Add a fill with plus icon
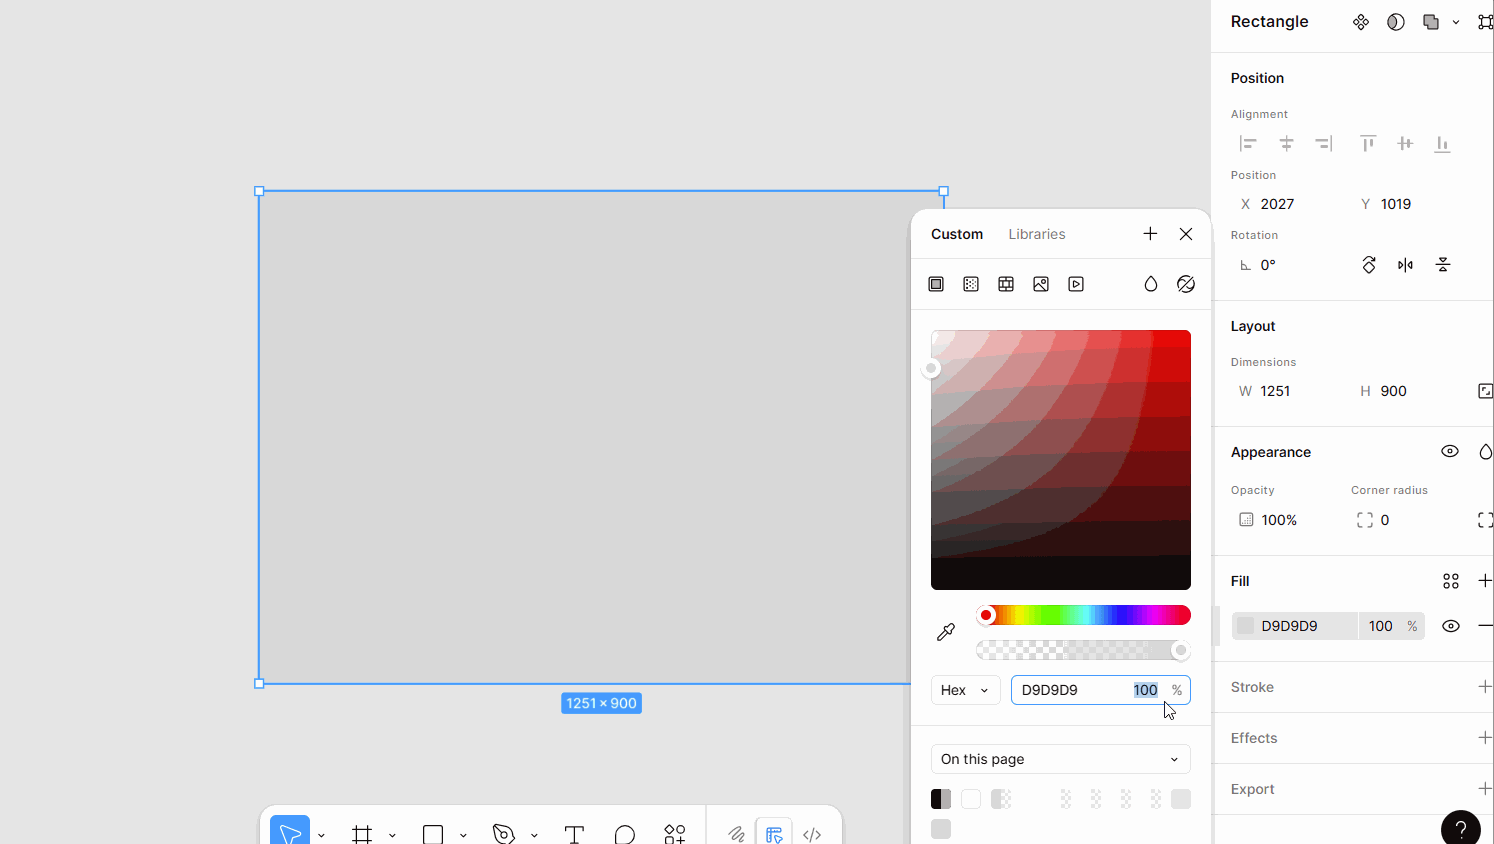Image resolution: width=1494 pixels, height=844 pixels. (1485, 581)
